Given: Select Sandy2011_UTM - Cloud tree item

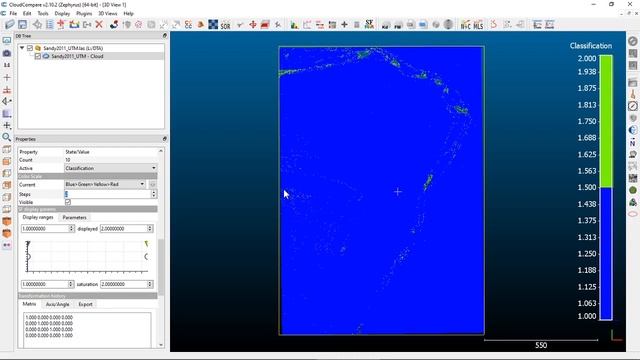Looking at the screenshot, I should [77, 56].
